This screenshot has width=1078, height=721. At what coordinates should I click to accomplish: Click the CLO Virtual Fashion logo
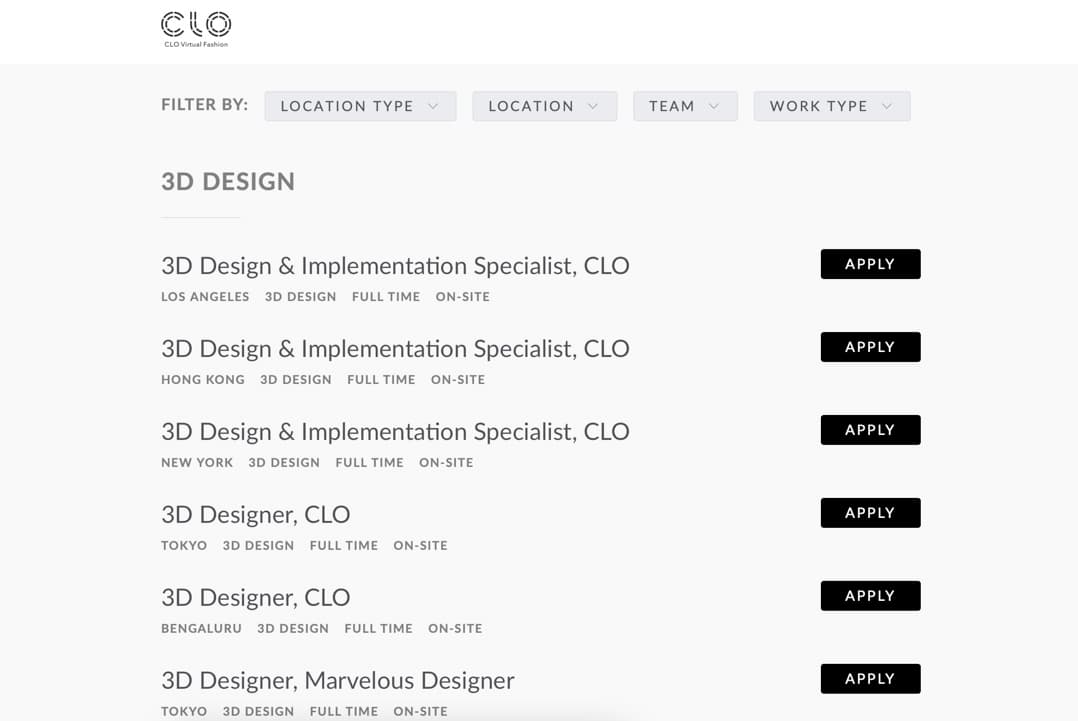tap(195, 28)
